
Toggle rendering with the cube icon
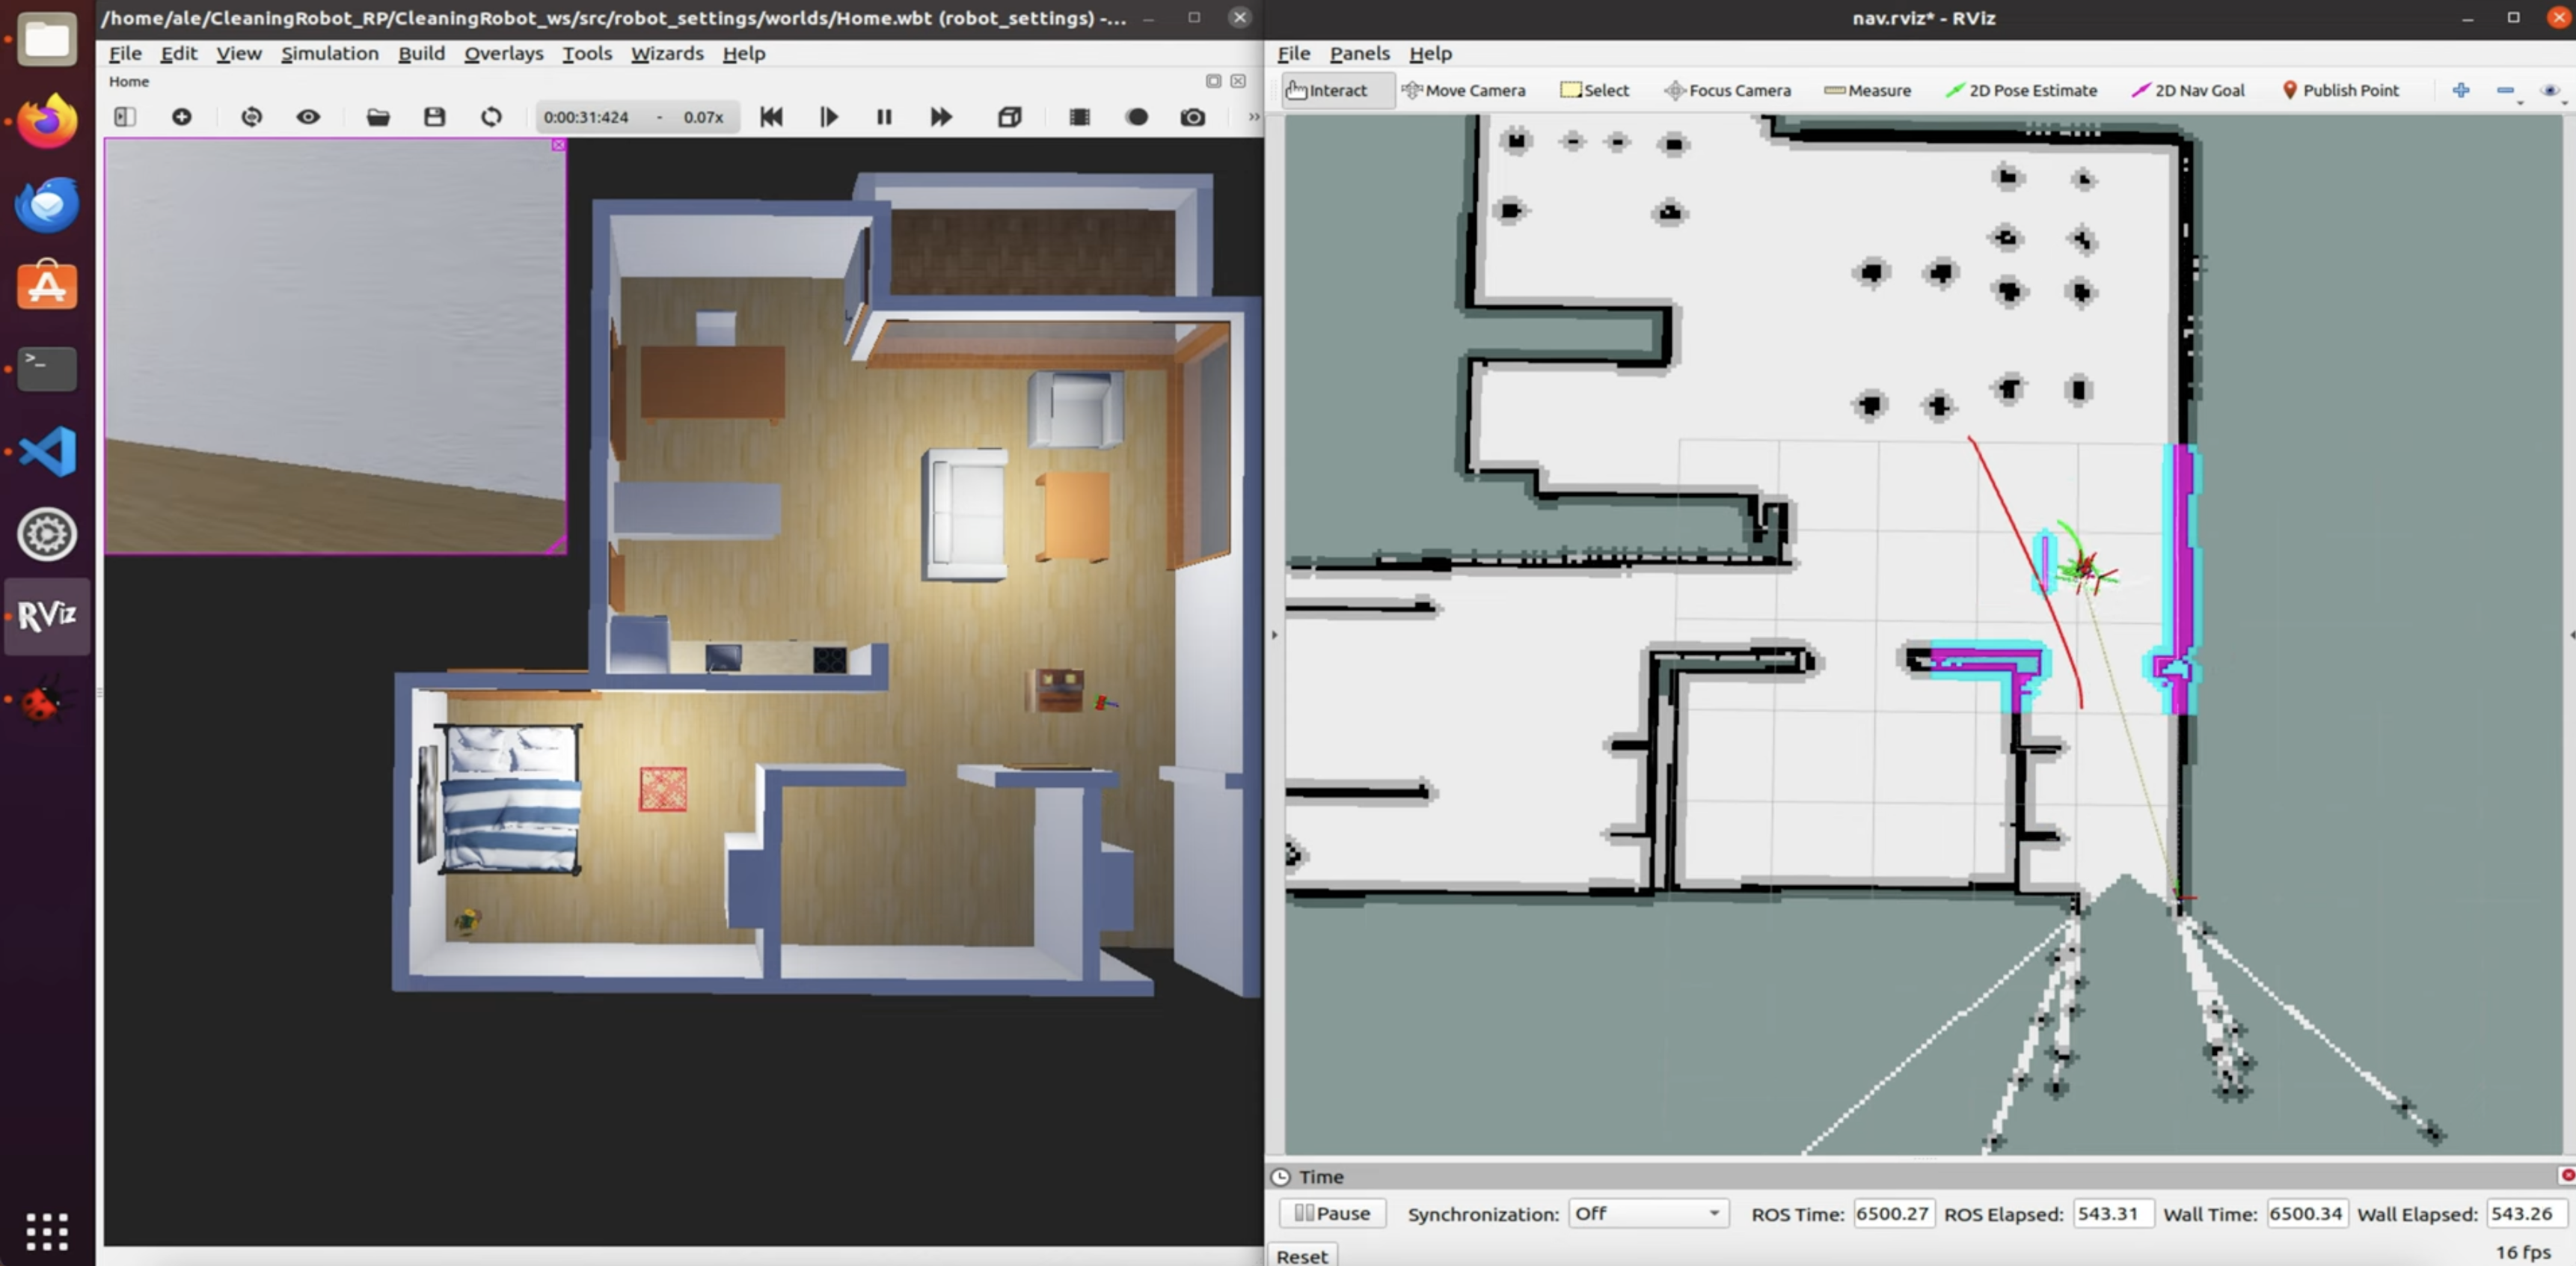click(x=1009, y=117)
